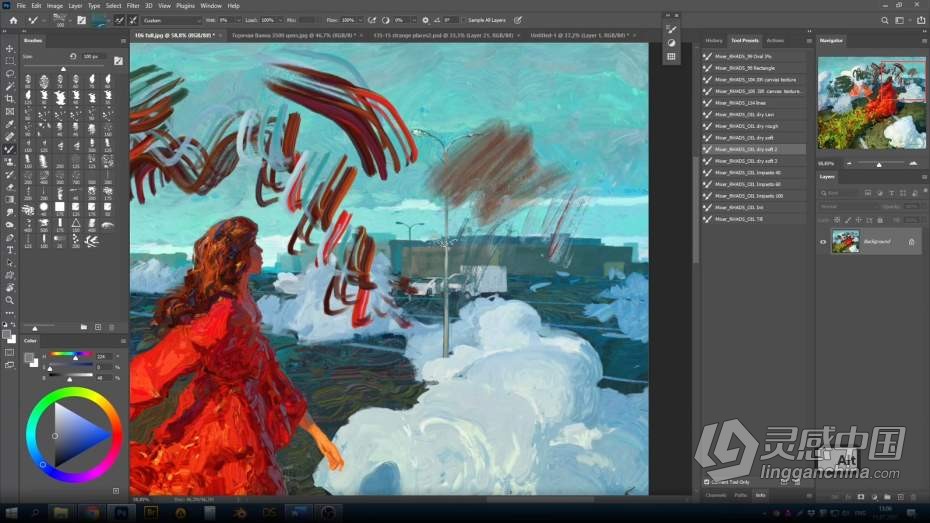Image resolution: width=930 pixels, height=523 pixels.
Task: Select the Lasso tool
Action: pyautogui.click(x=9, y=73)
